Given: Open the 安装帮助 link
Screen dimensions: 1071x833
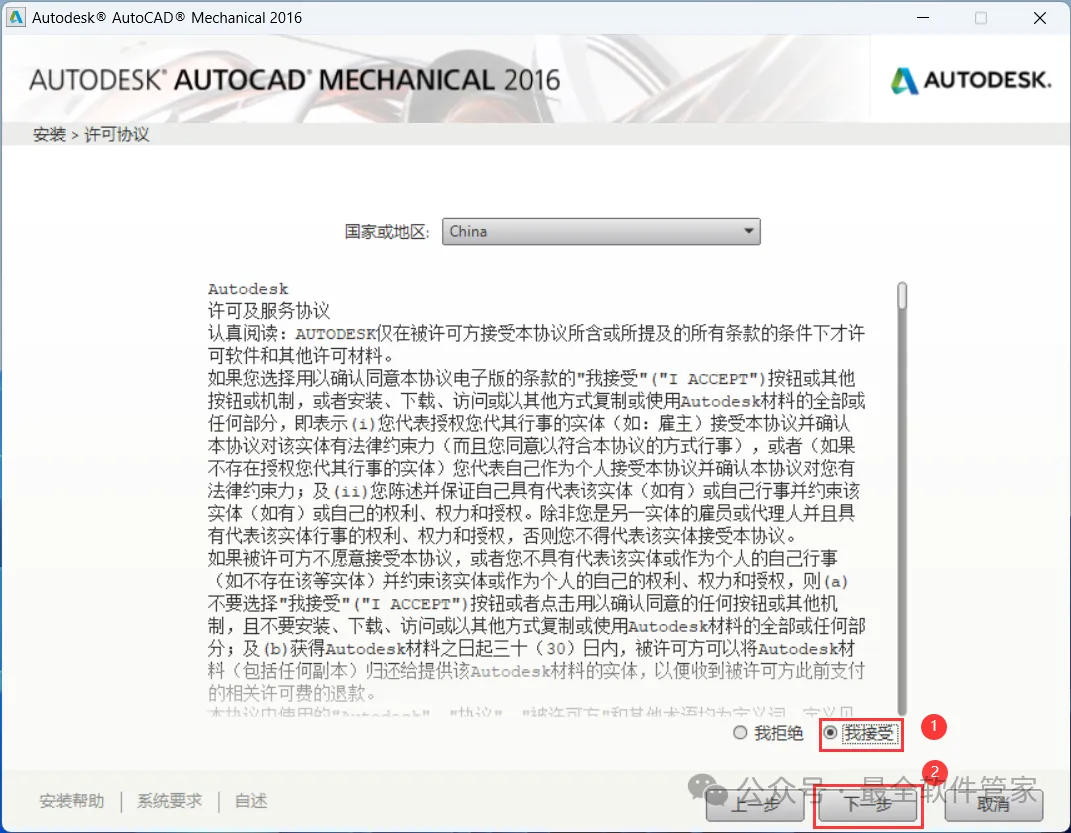Looking at the screenshot, I should (x=72, y=801).
